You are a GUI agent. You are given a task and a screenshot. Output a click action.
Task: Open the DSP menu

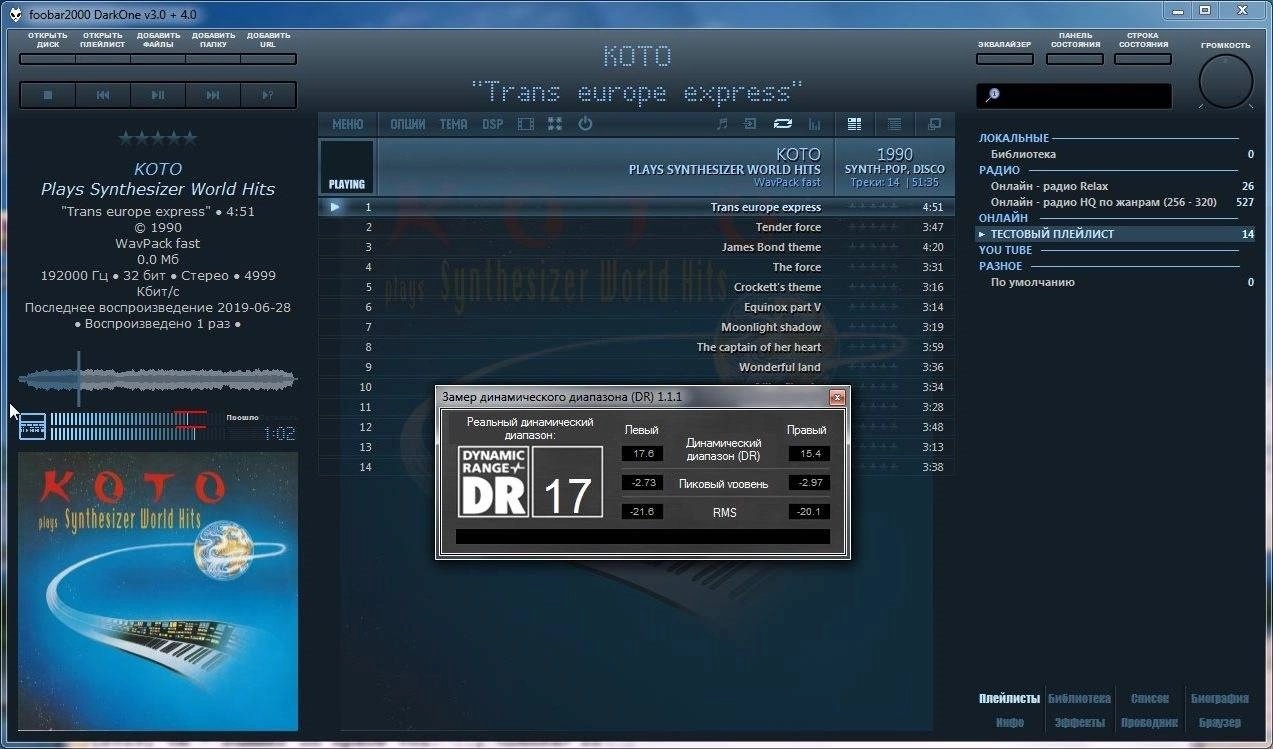pos(493,124)
